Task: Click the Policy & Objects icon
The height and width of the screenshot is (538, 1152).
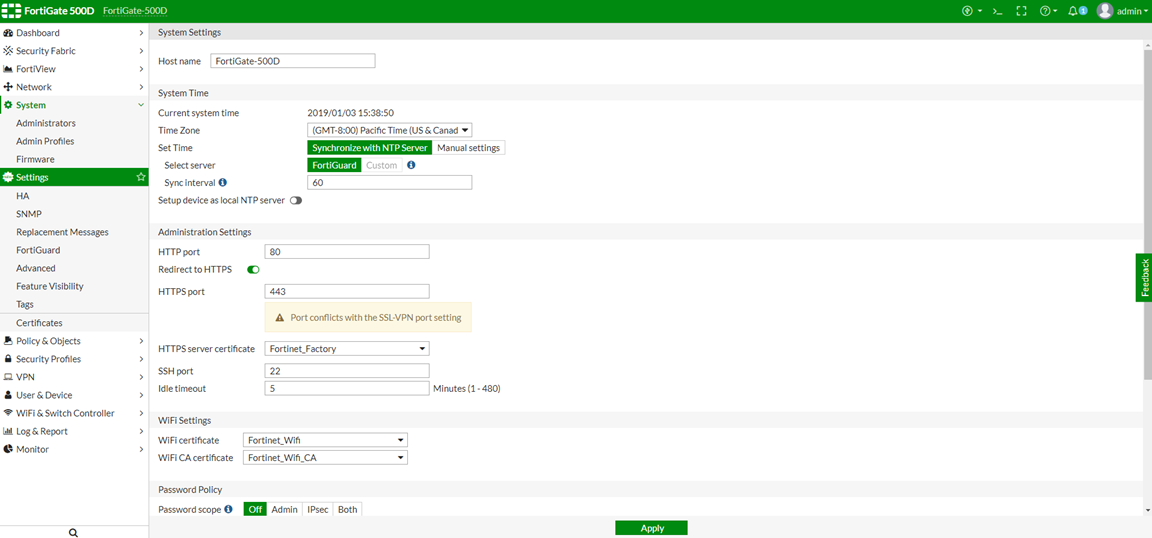Action: coord(8,341)
